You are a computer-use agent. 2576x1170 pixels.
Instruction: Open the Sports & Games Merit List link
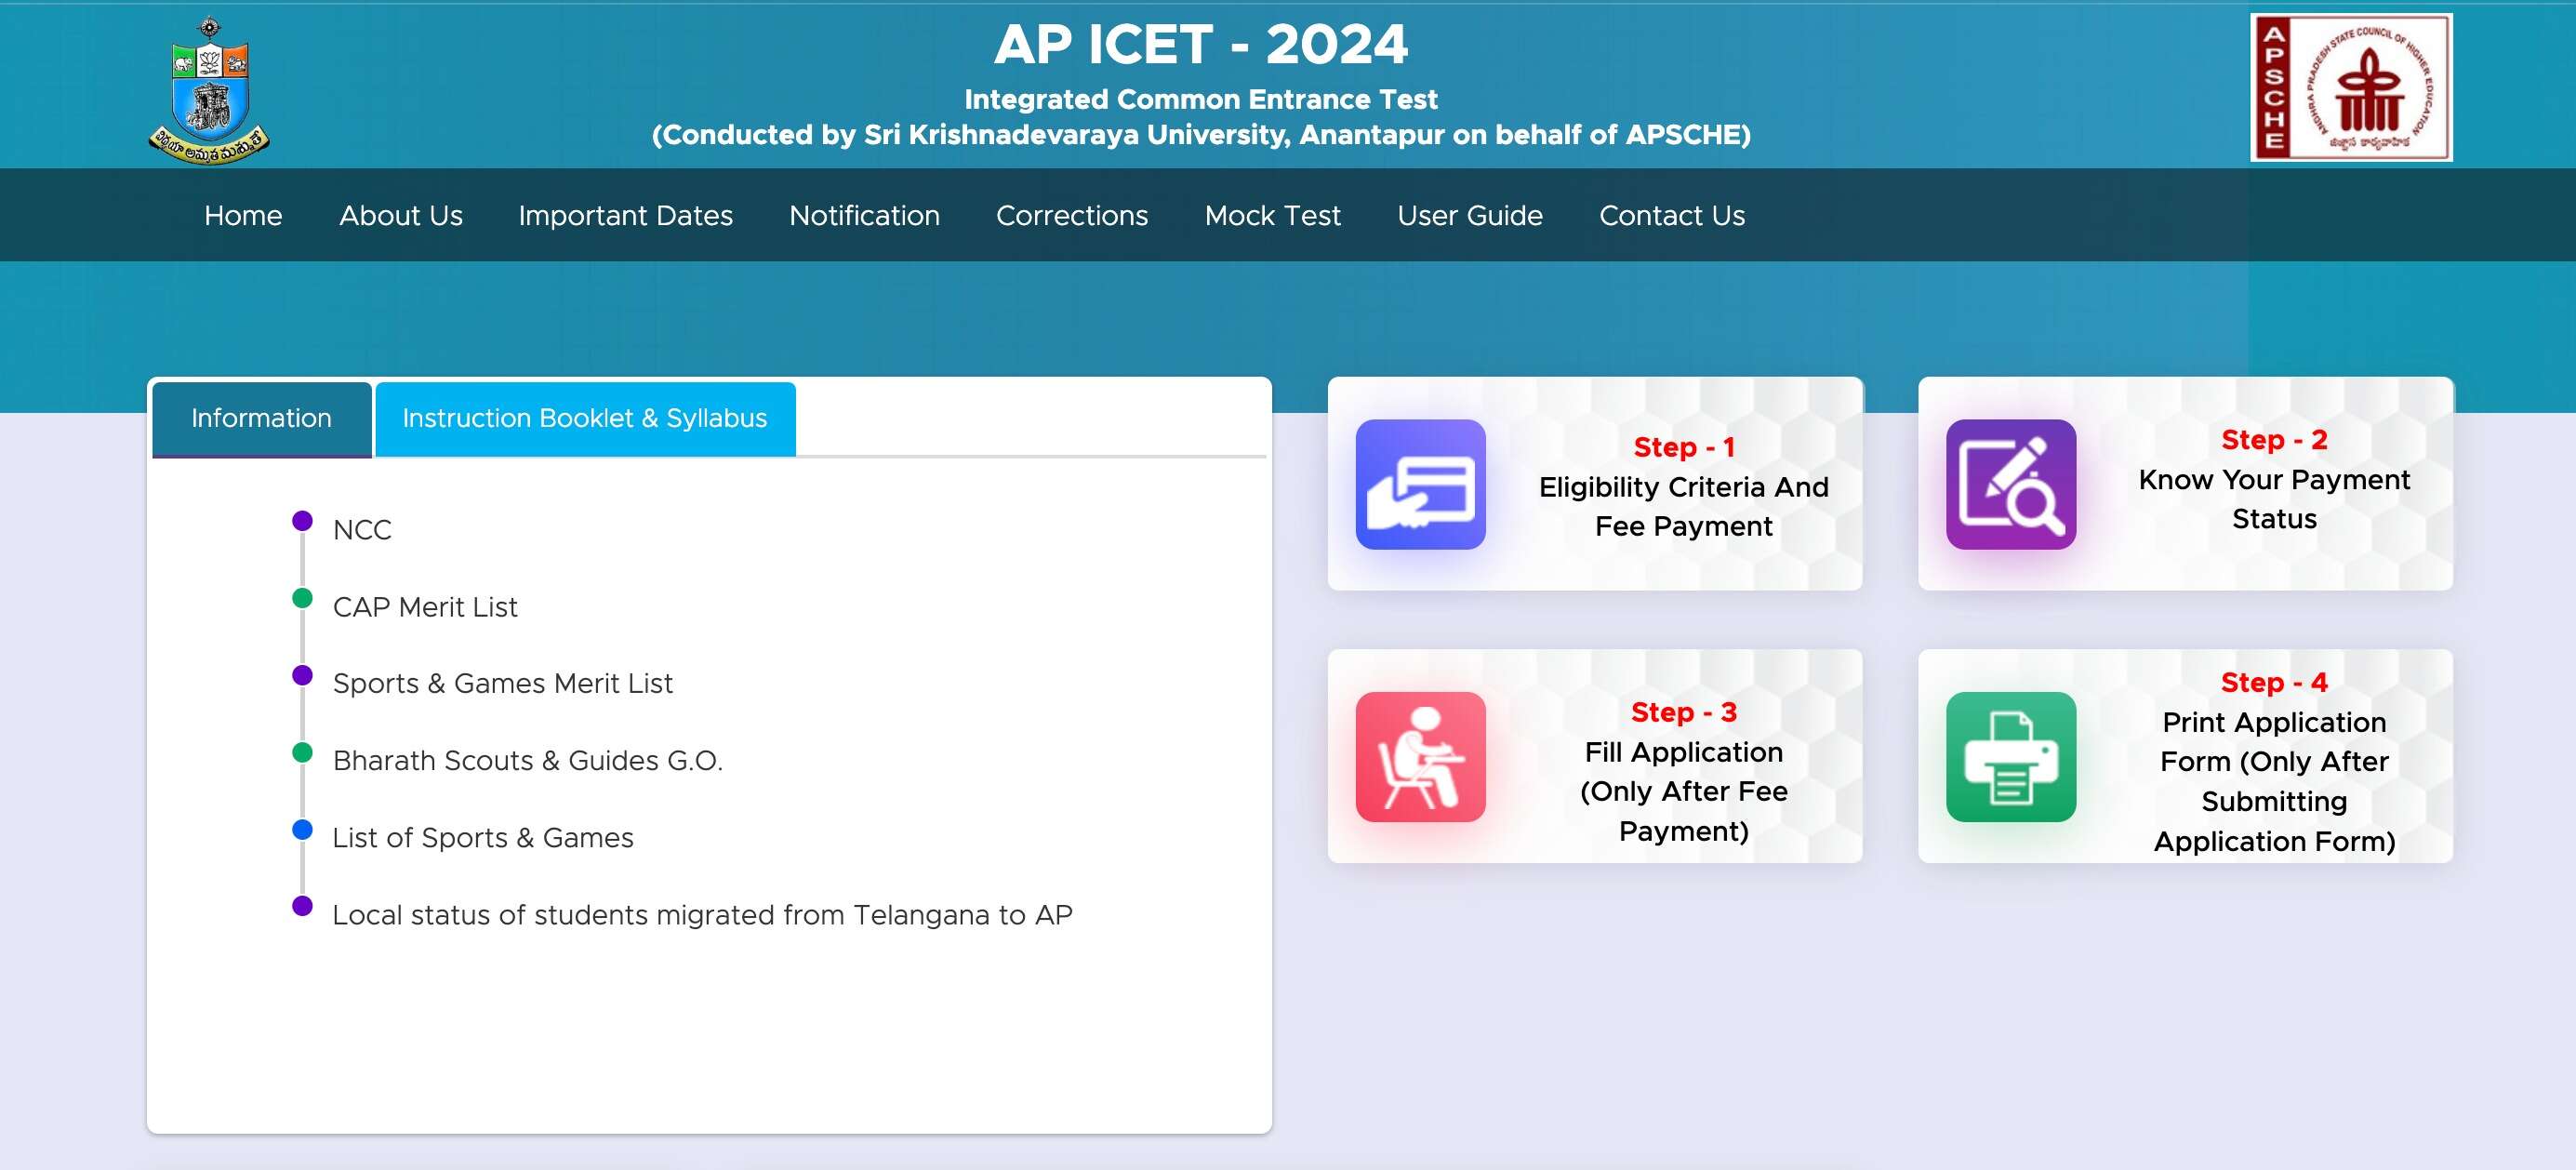coord(503,682)
